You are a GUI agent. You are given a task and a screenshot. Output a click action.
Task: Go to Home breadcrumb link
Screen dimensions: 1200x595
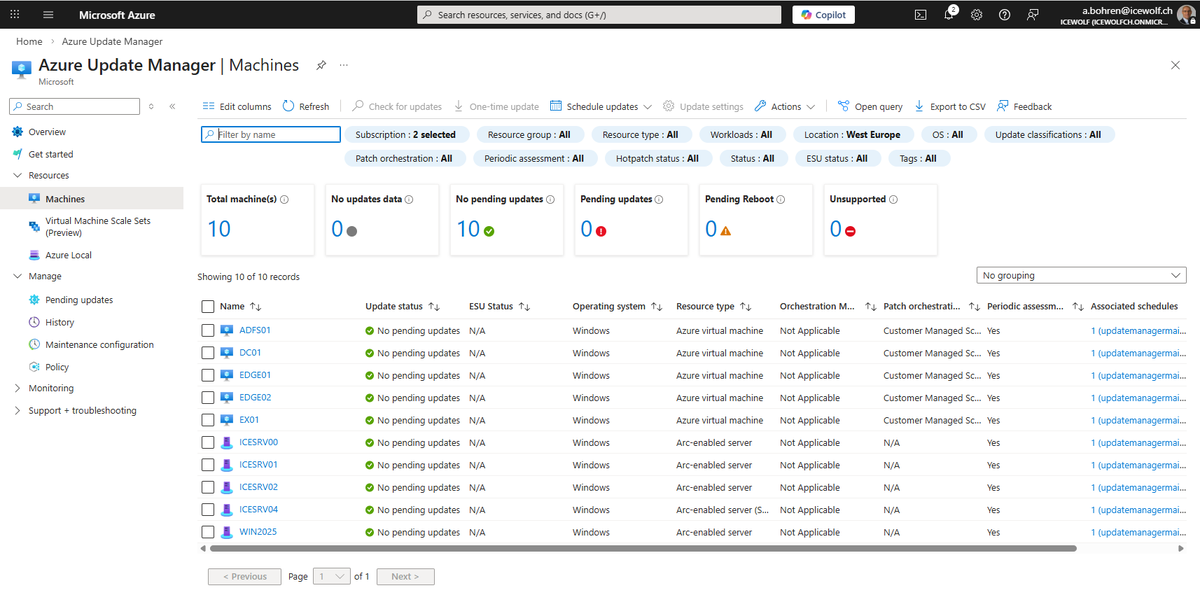pyautogui.click(x=29, y=42)
